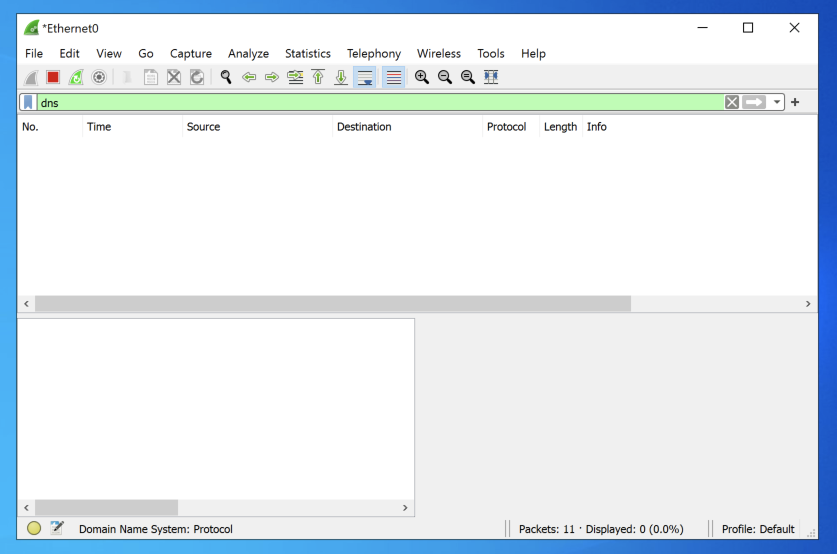837x554 pixels.
Task: Click Go to specified packet icon
Action: coord(295,77)
